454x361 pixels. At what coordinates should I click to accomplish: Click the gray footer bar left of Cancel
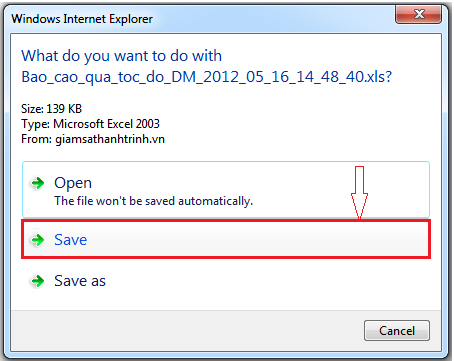click(x=187, y=330)
